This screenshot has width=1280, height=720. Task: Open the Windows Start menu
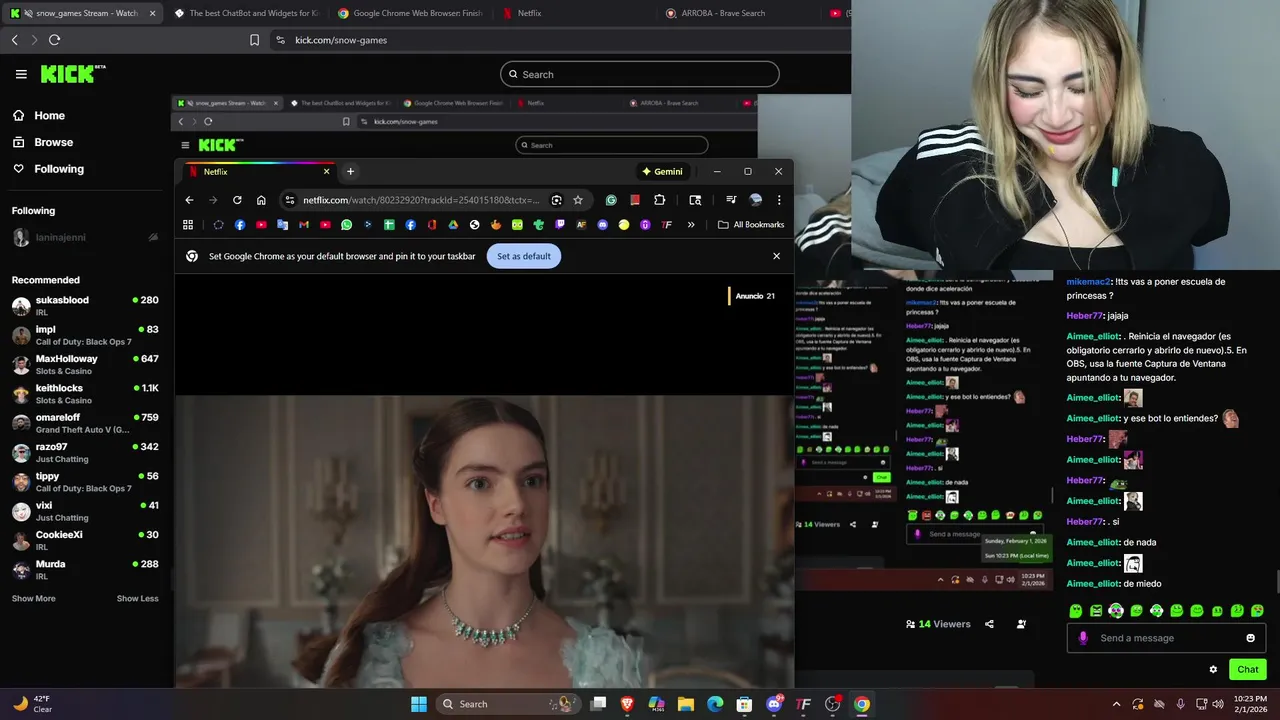pos(419,704)
